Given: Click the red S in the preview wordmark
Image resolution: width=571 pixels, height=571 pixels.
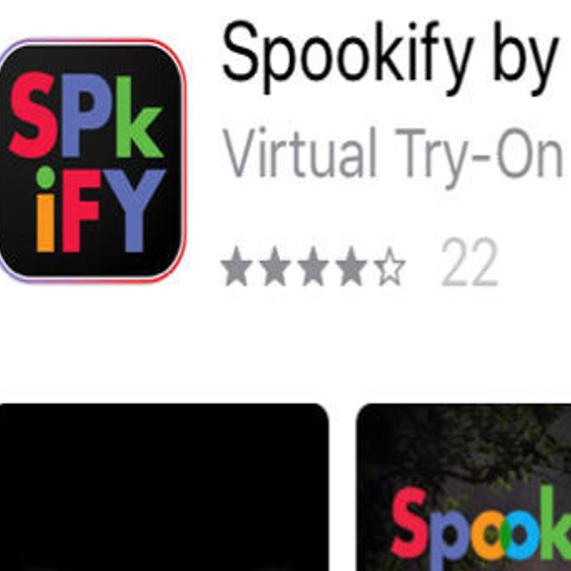Looking at the screenshot, I should point(409,522).
